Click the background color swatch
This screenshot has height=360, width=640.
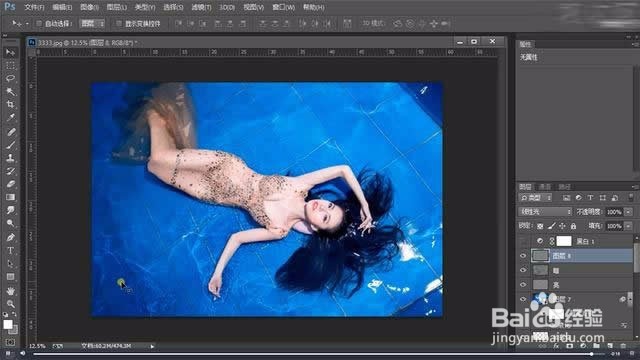pyautogui.click(x=14, y=330)
